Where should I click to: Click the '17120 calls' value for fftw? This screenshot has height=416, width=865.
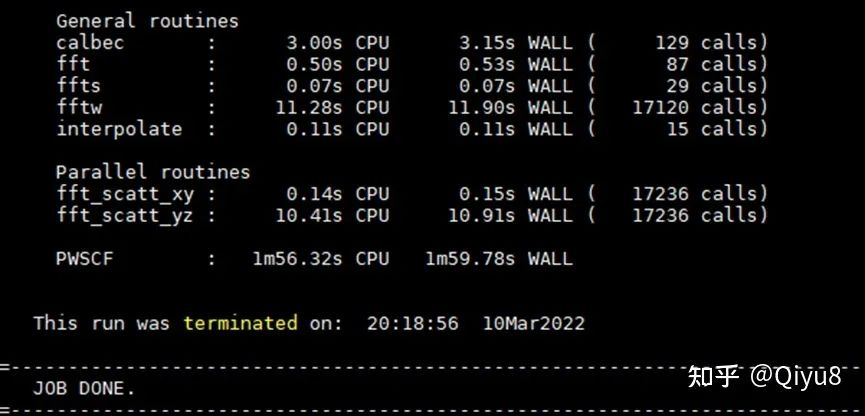(x=700, y=107)
